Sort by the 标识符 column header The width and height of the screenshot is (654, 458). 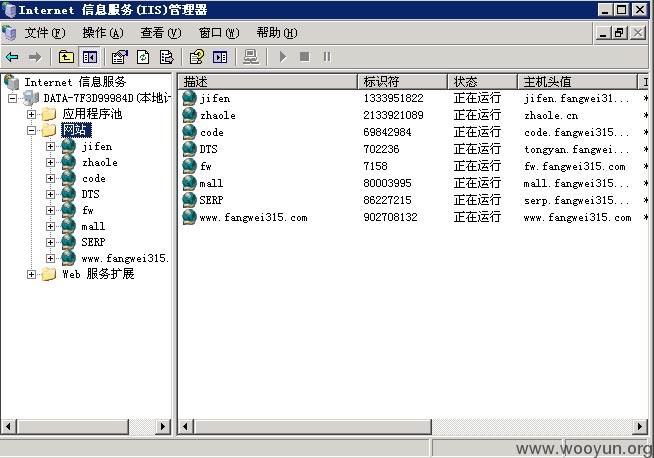pyautogui.click(x=402, y=82)
